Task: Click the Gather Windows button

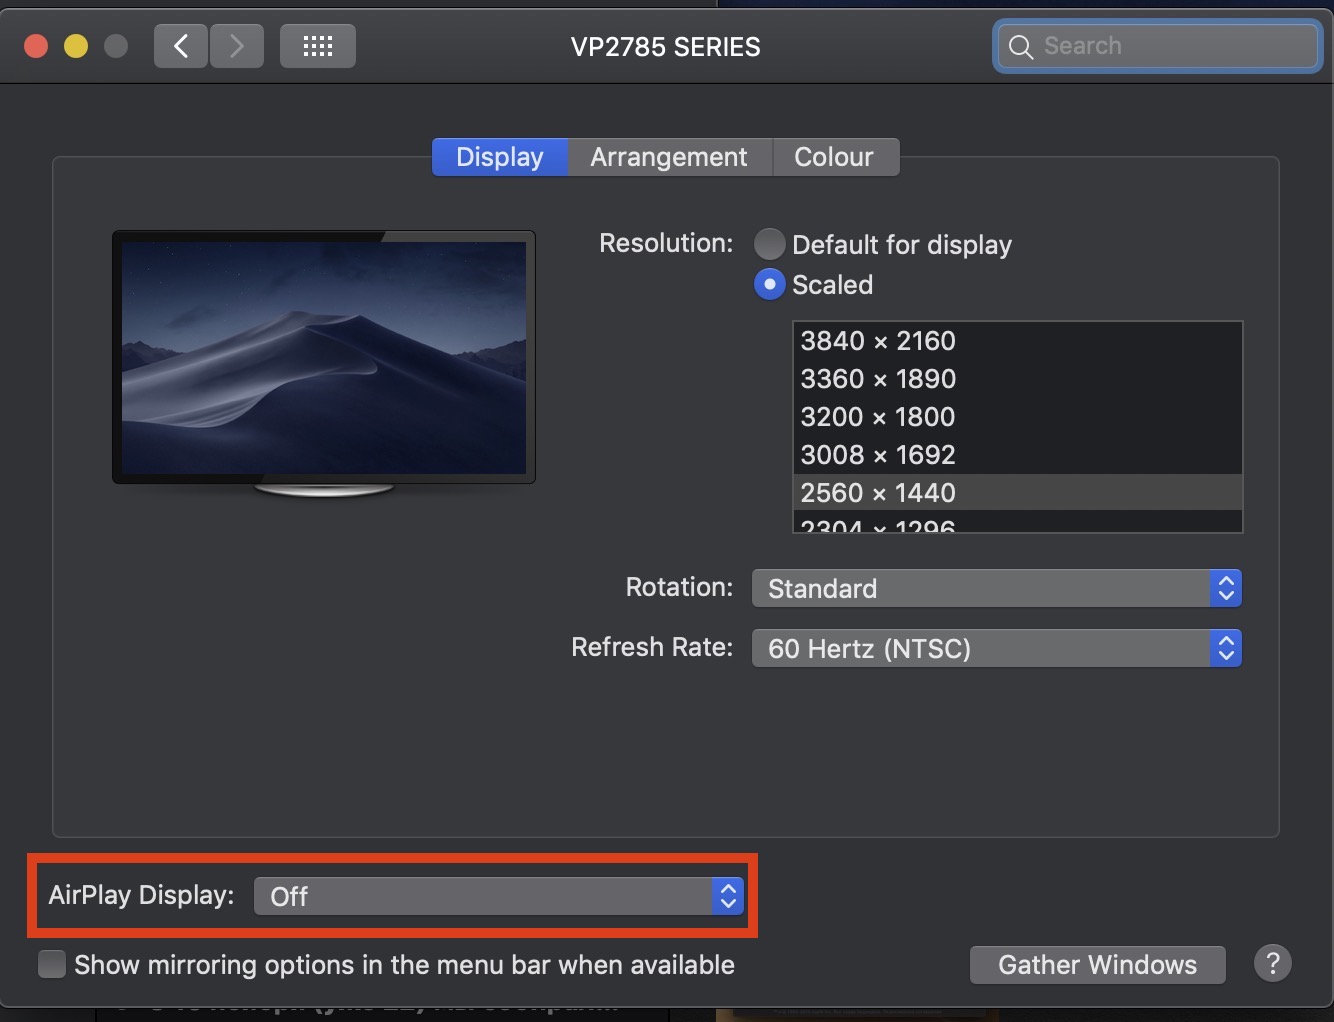Action: click(1097, 965)
